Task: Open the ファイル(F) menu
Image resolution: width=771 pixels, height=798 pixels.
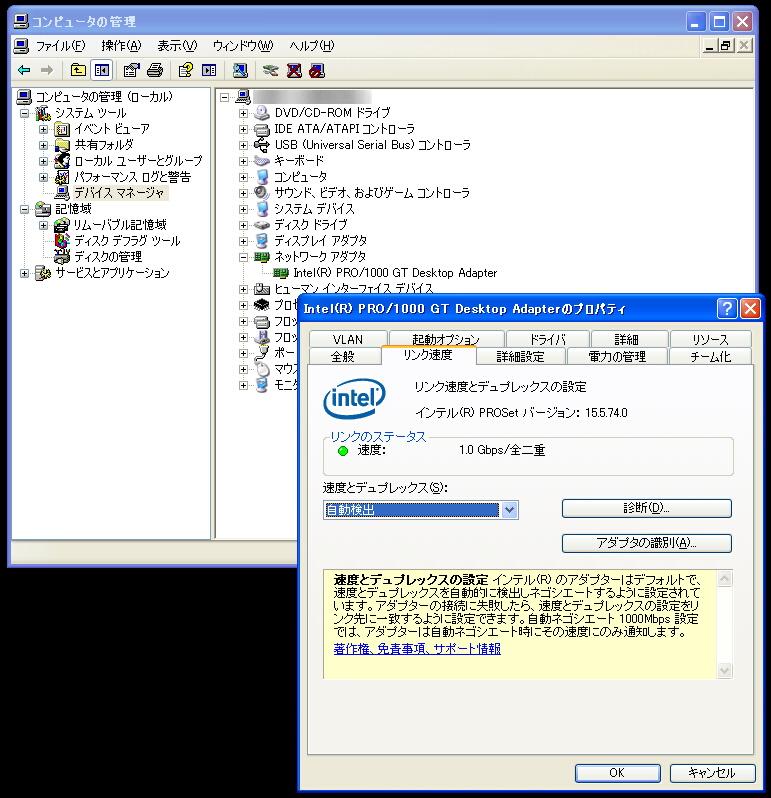Action: 60,46
